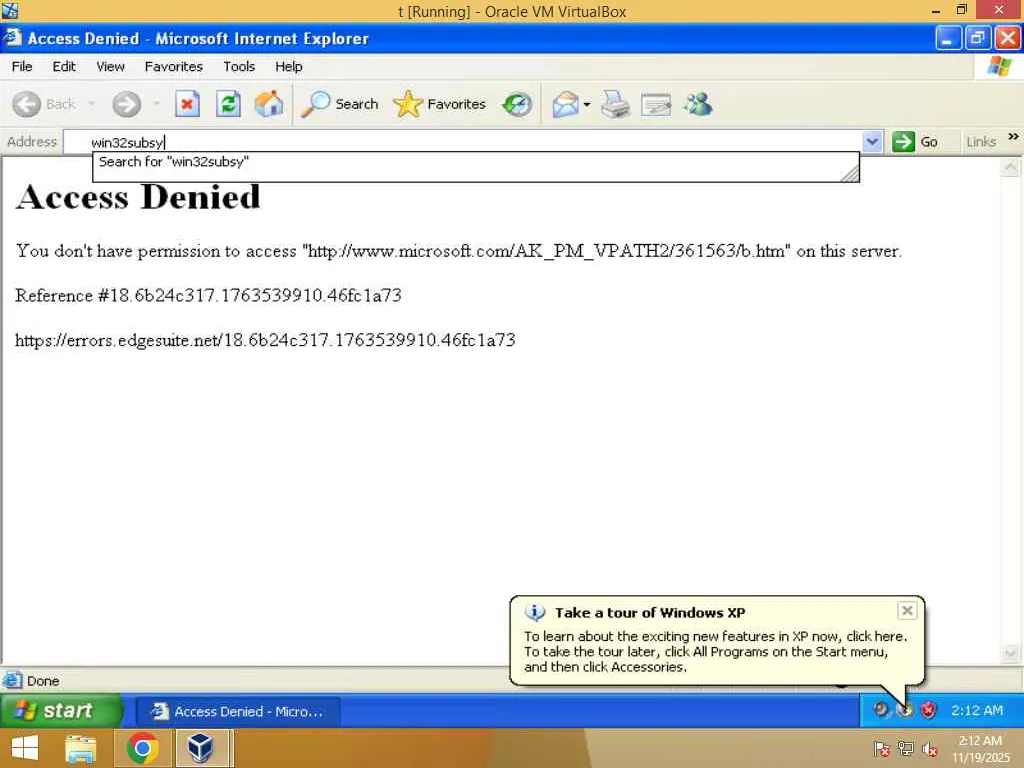Click the Links toolbar label
Image resolution: width=1024 pixels, height=768 pixels.
(x=981, y=142)
